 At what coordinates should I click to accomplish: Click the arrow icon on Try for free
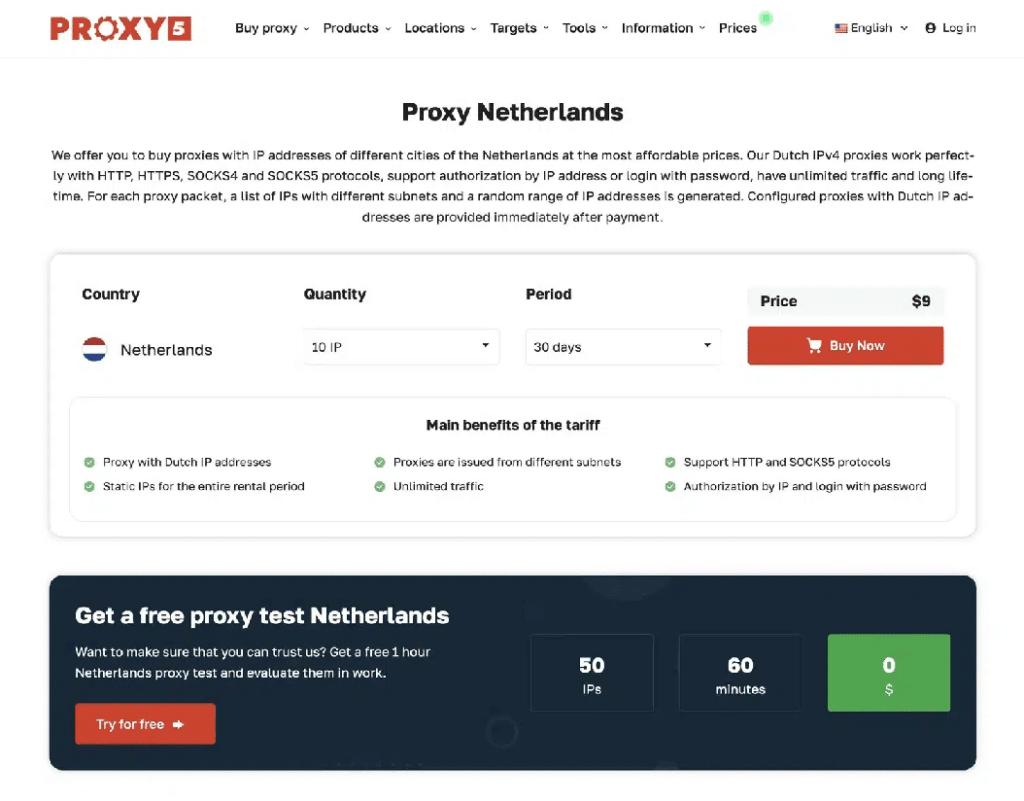(x=178, y=724)
